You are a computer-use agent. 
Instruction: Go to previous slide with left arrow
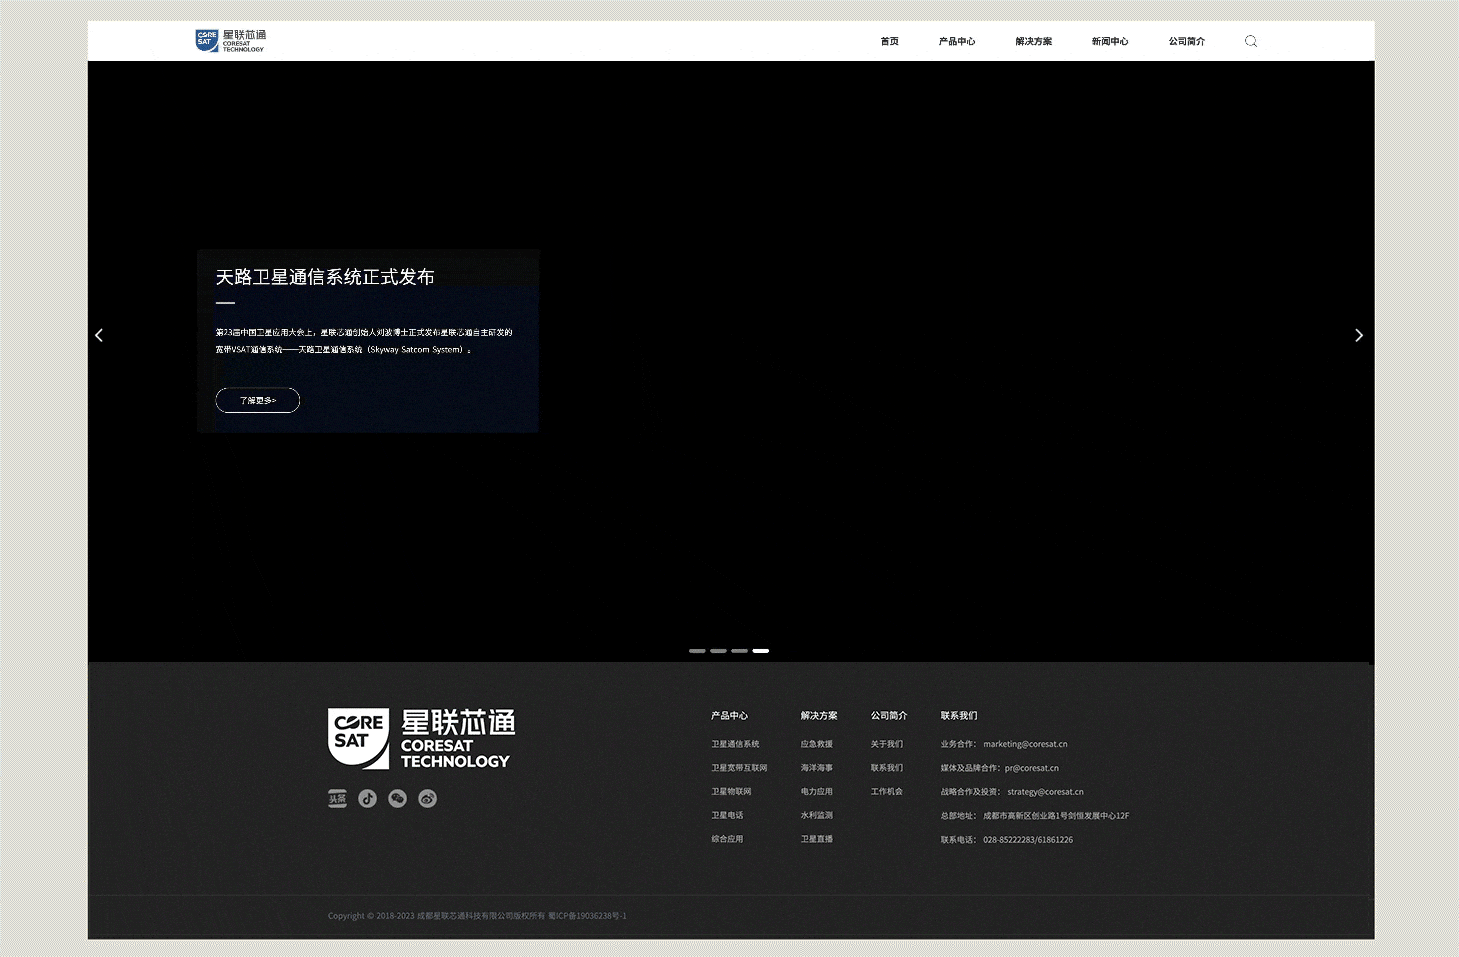(99, 335)
